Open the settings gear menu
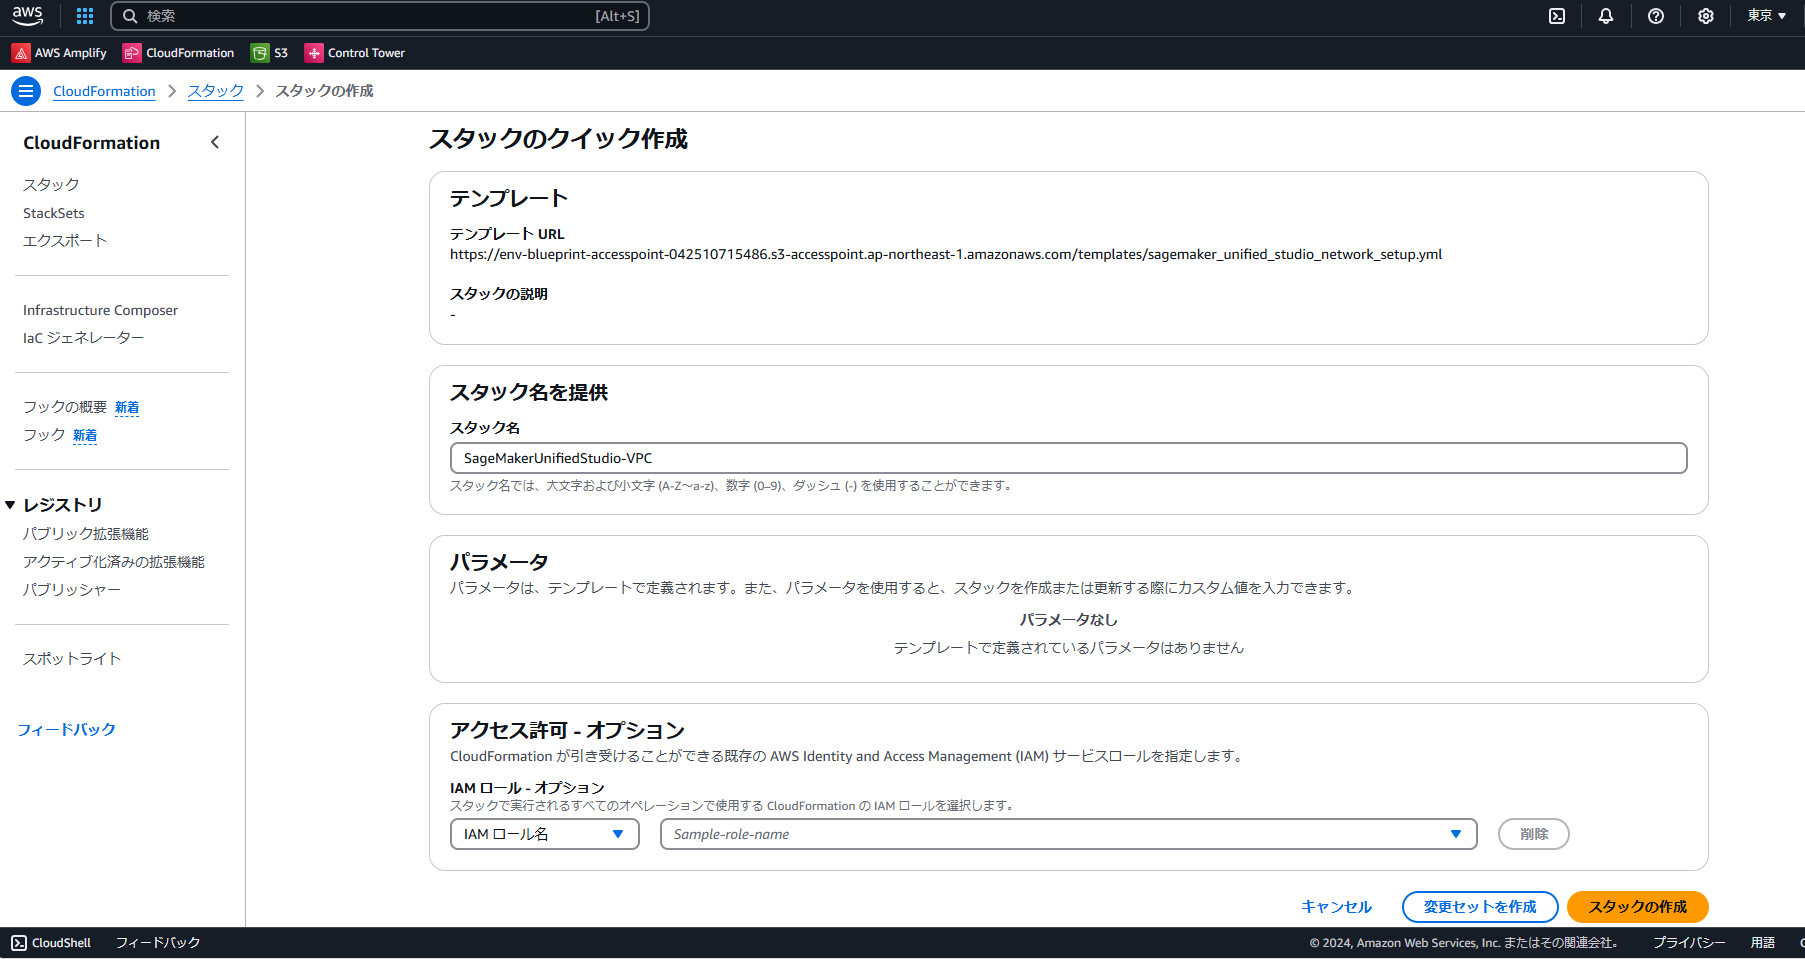1805x959 pixels. click(x=1706, y=16)
